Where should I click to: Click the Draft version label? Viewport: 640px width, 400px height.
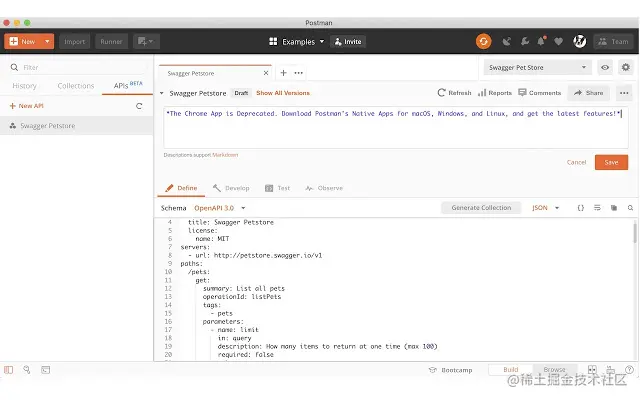click(241, 93)
